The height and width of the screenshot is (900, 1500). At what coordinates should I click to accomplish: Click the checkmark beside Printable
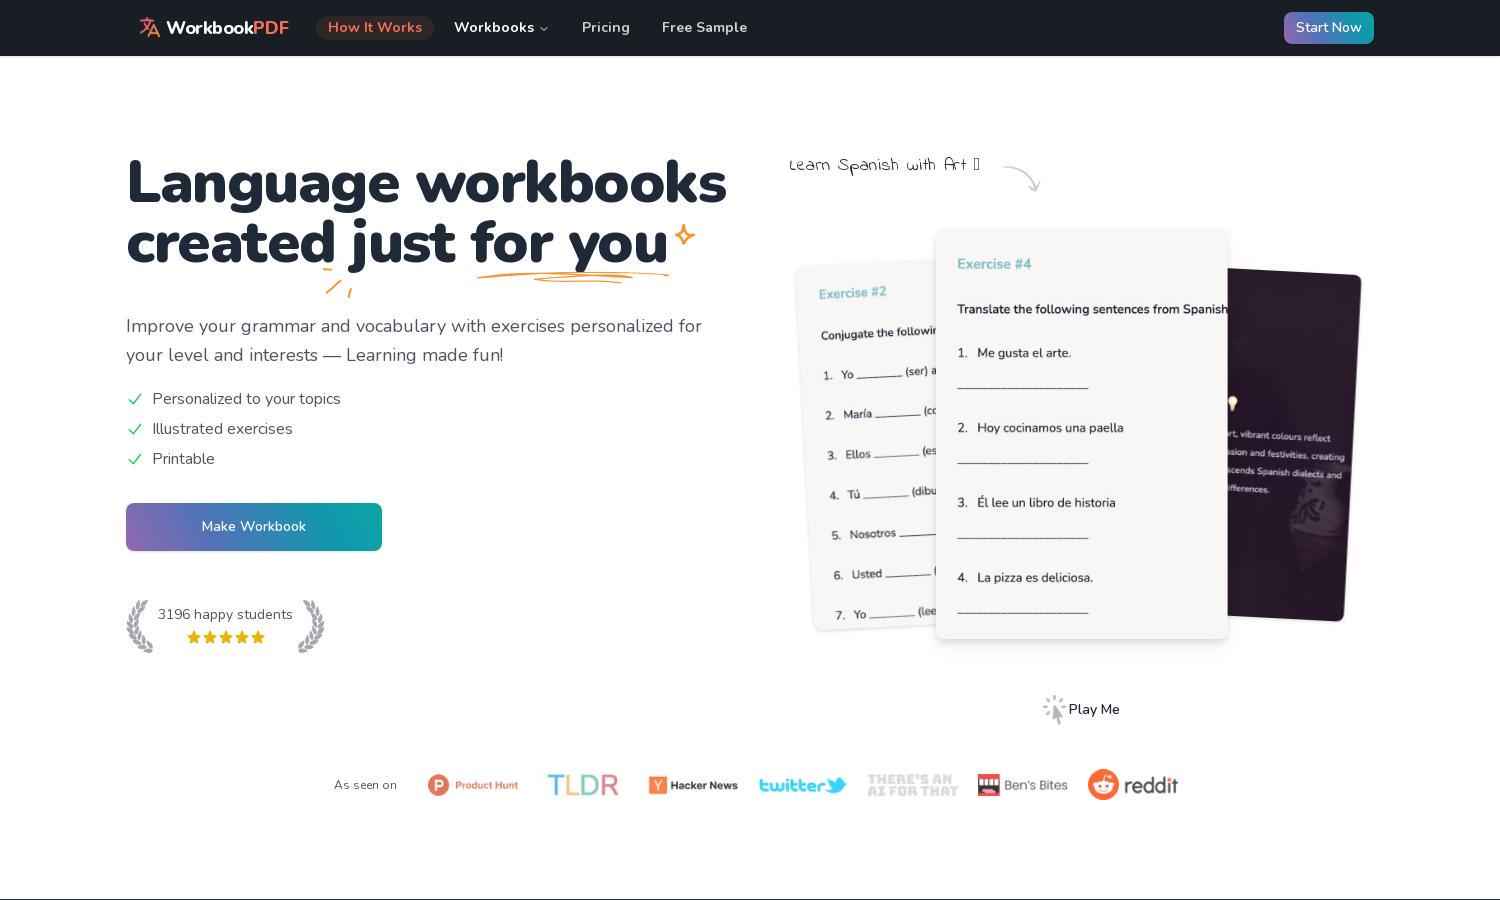(135, 459)
